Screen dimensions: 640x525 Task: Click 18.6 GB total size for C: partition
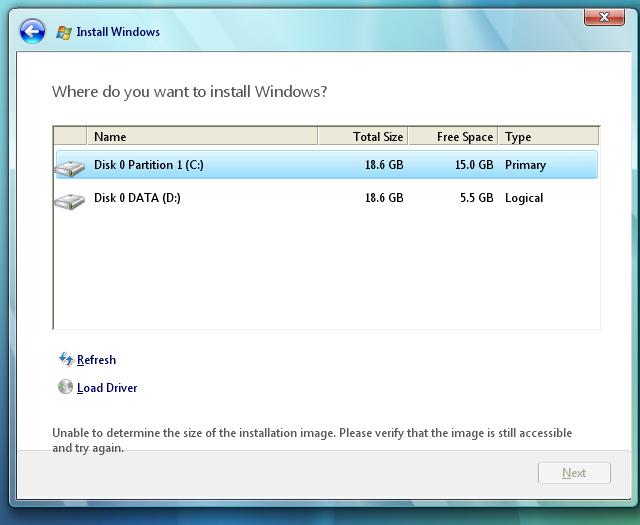[x=384, y=165]
